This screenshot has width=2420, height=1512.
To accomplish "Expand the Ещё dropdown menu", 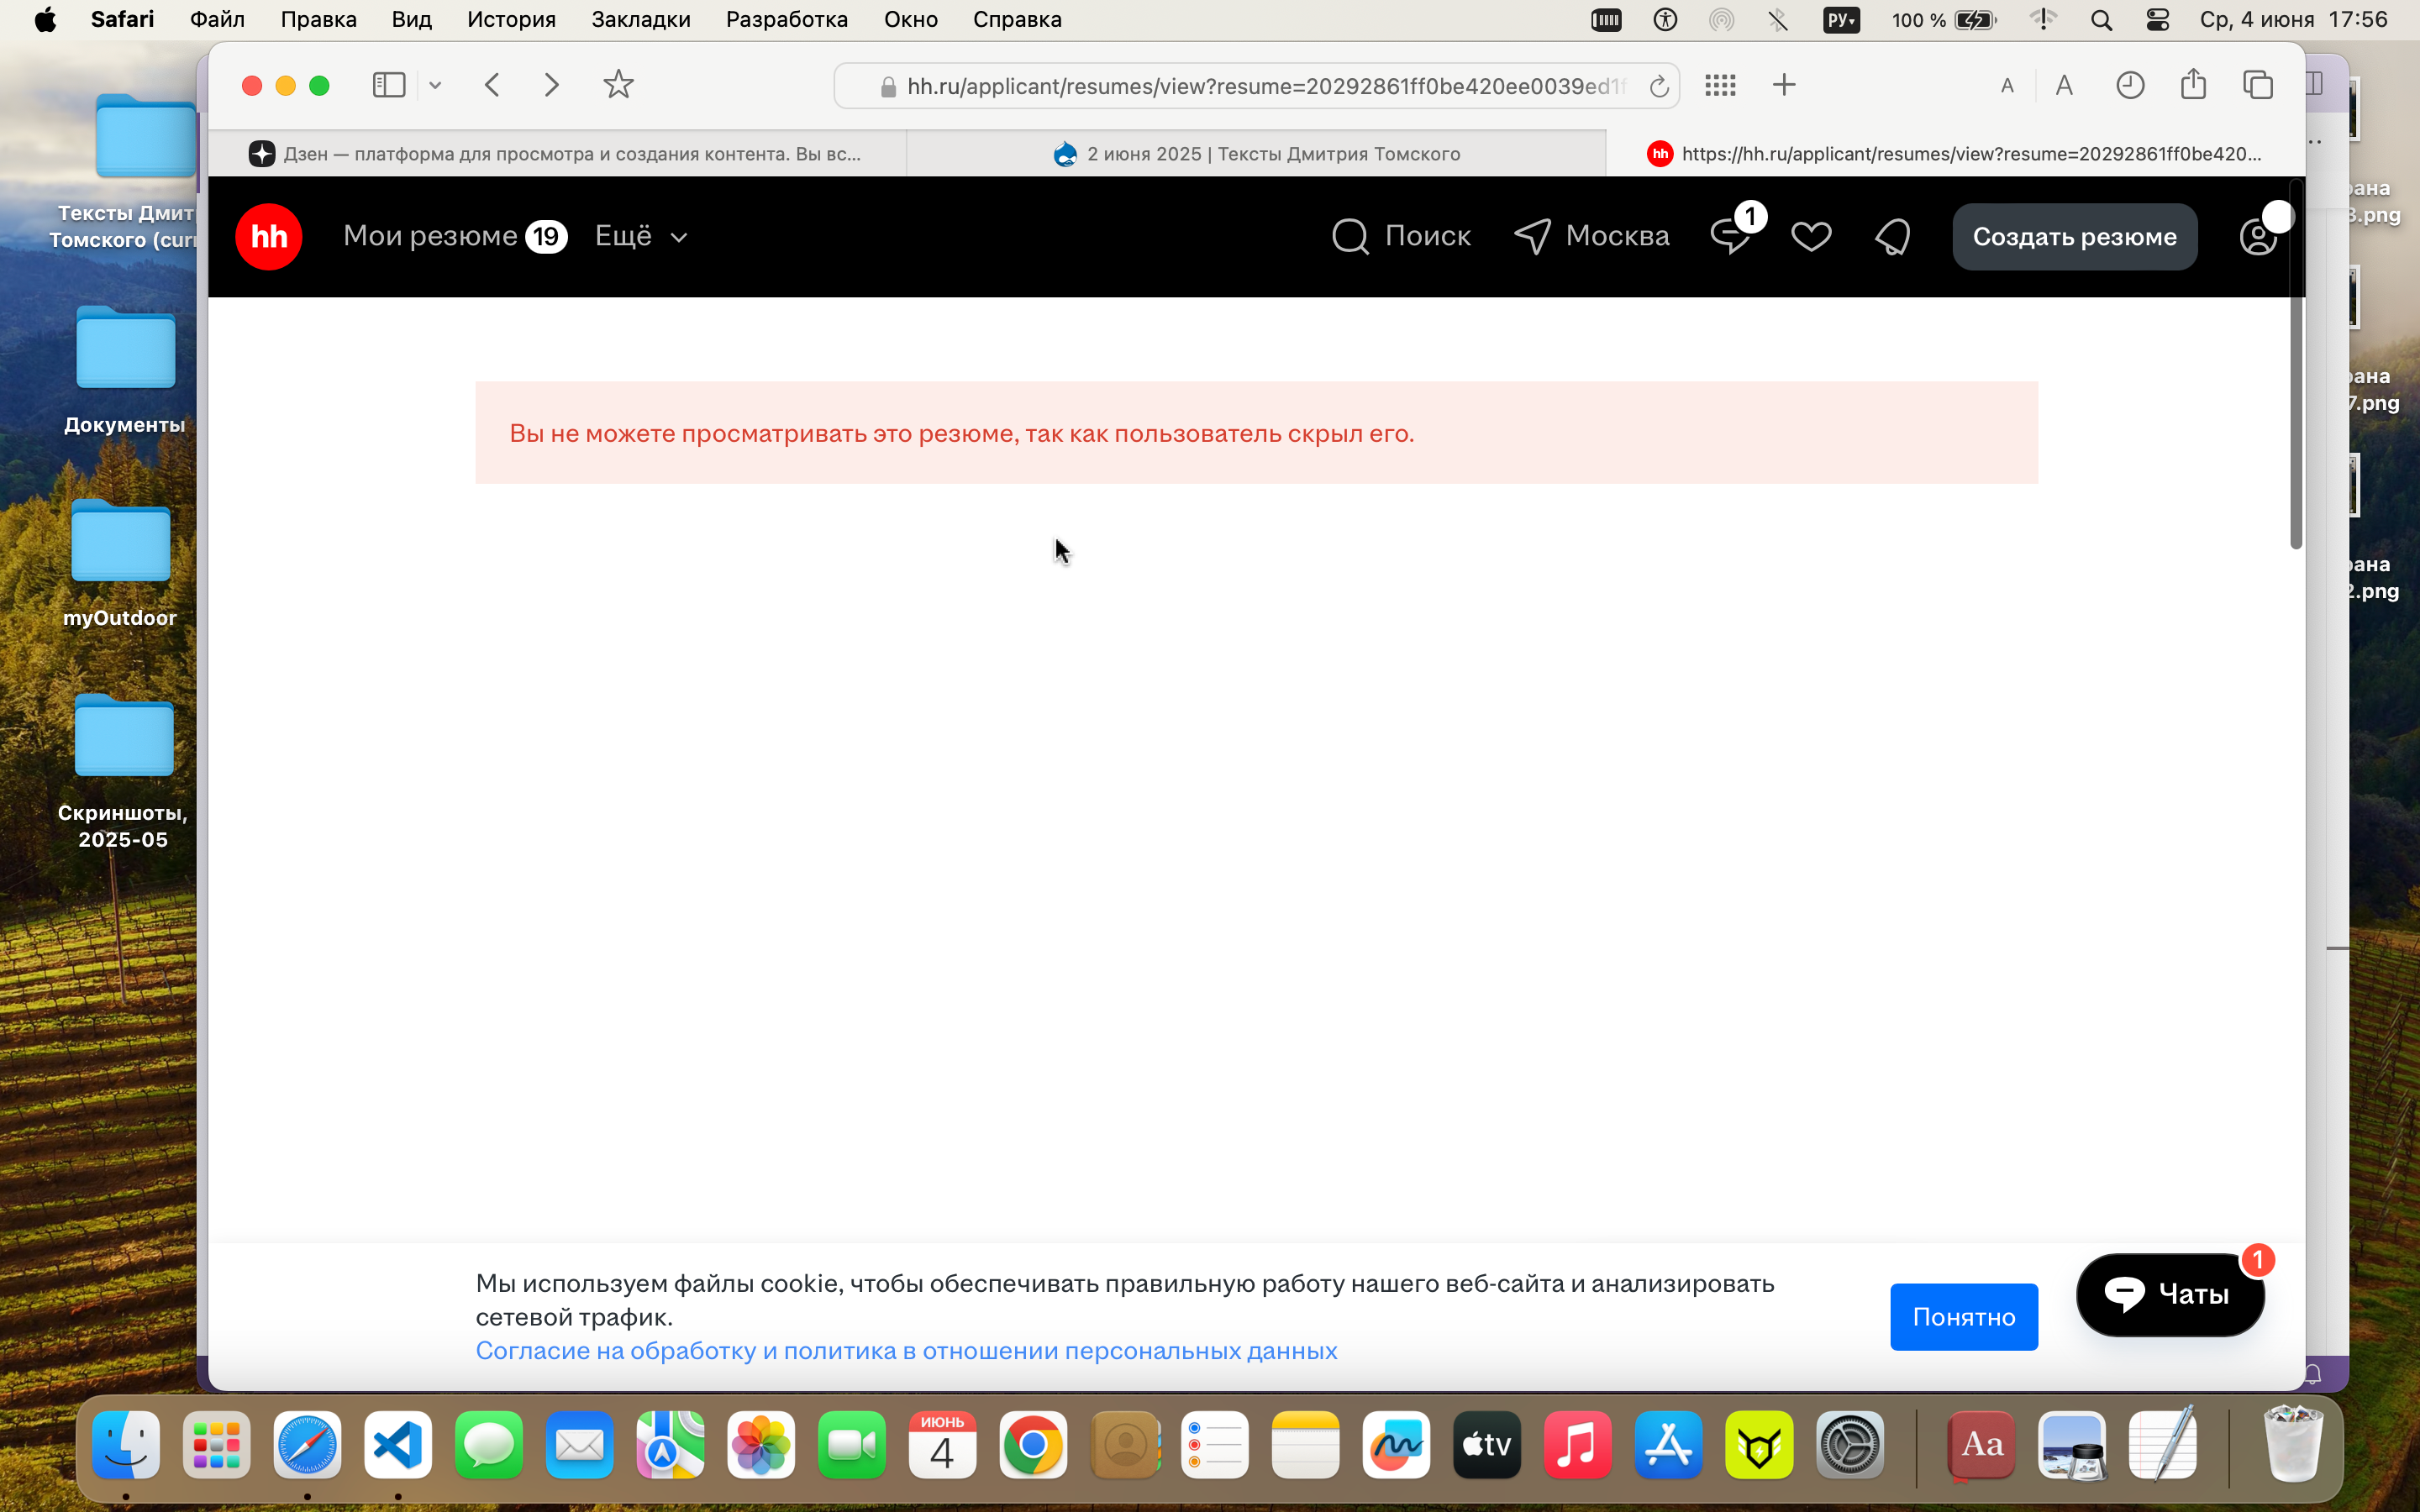I will (x=641, y=236).
